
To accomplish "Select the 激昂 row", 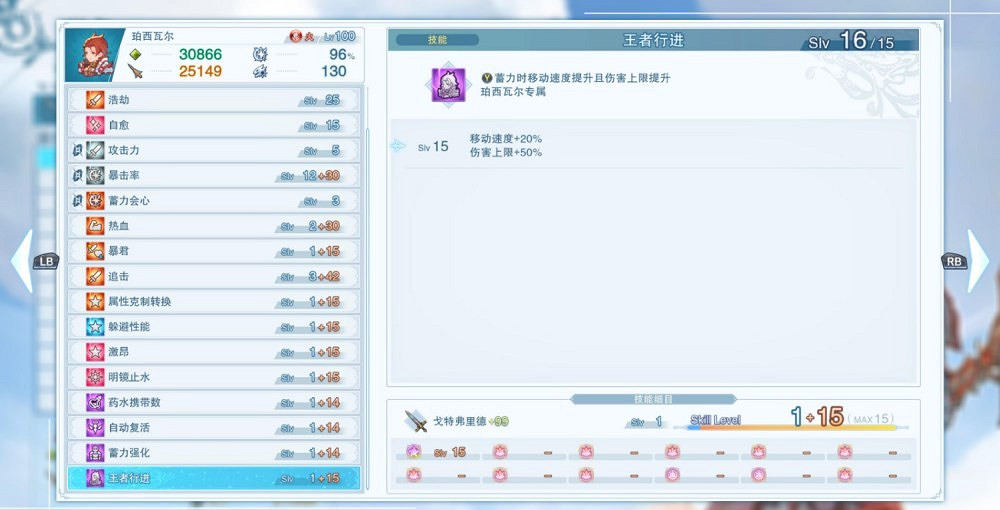I will tap(214, 352).
